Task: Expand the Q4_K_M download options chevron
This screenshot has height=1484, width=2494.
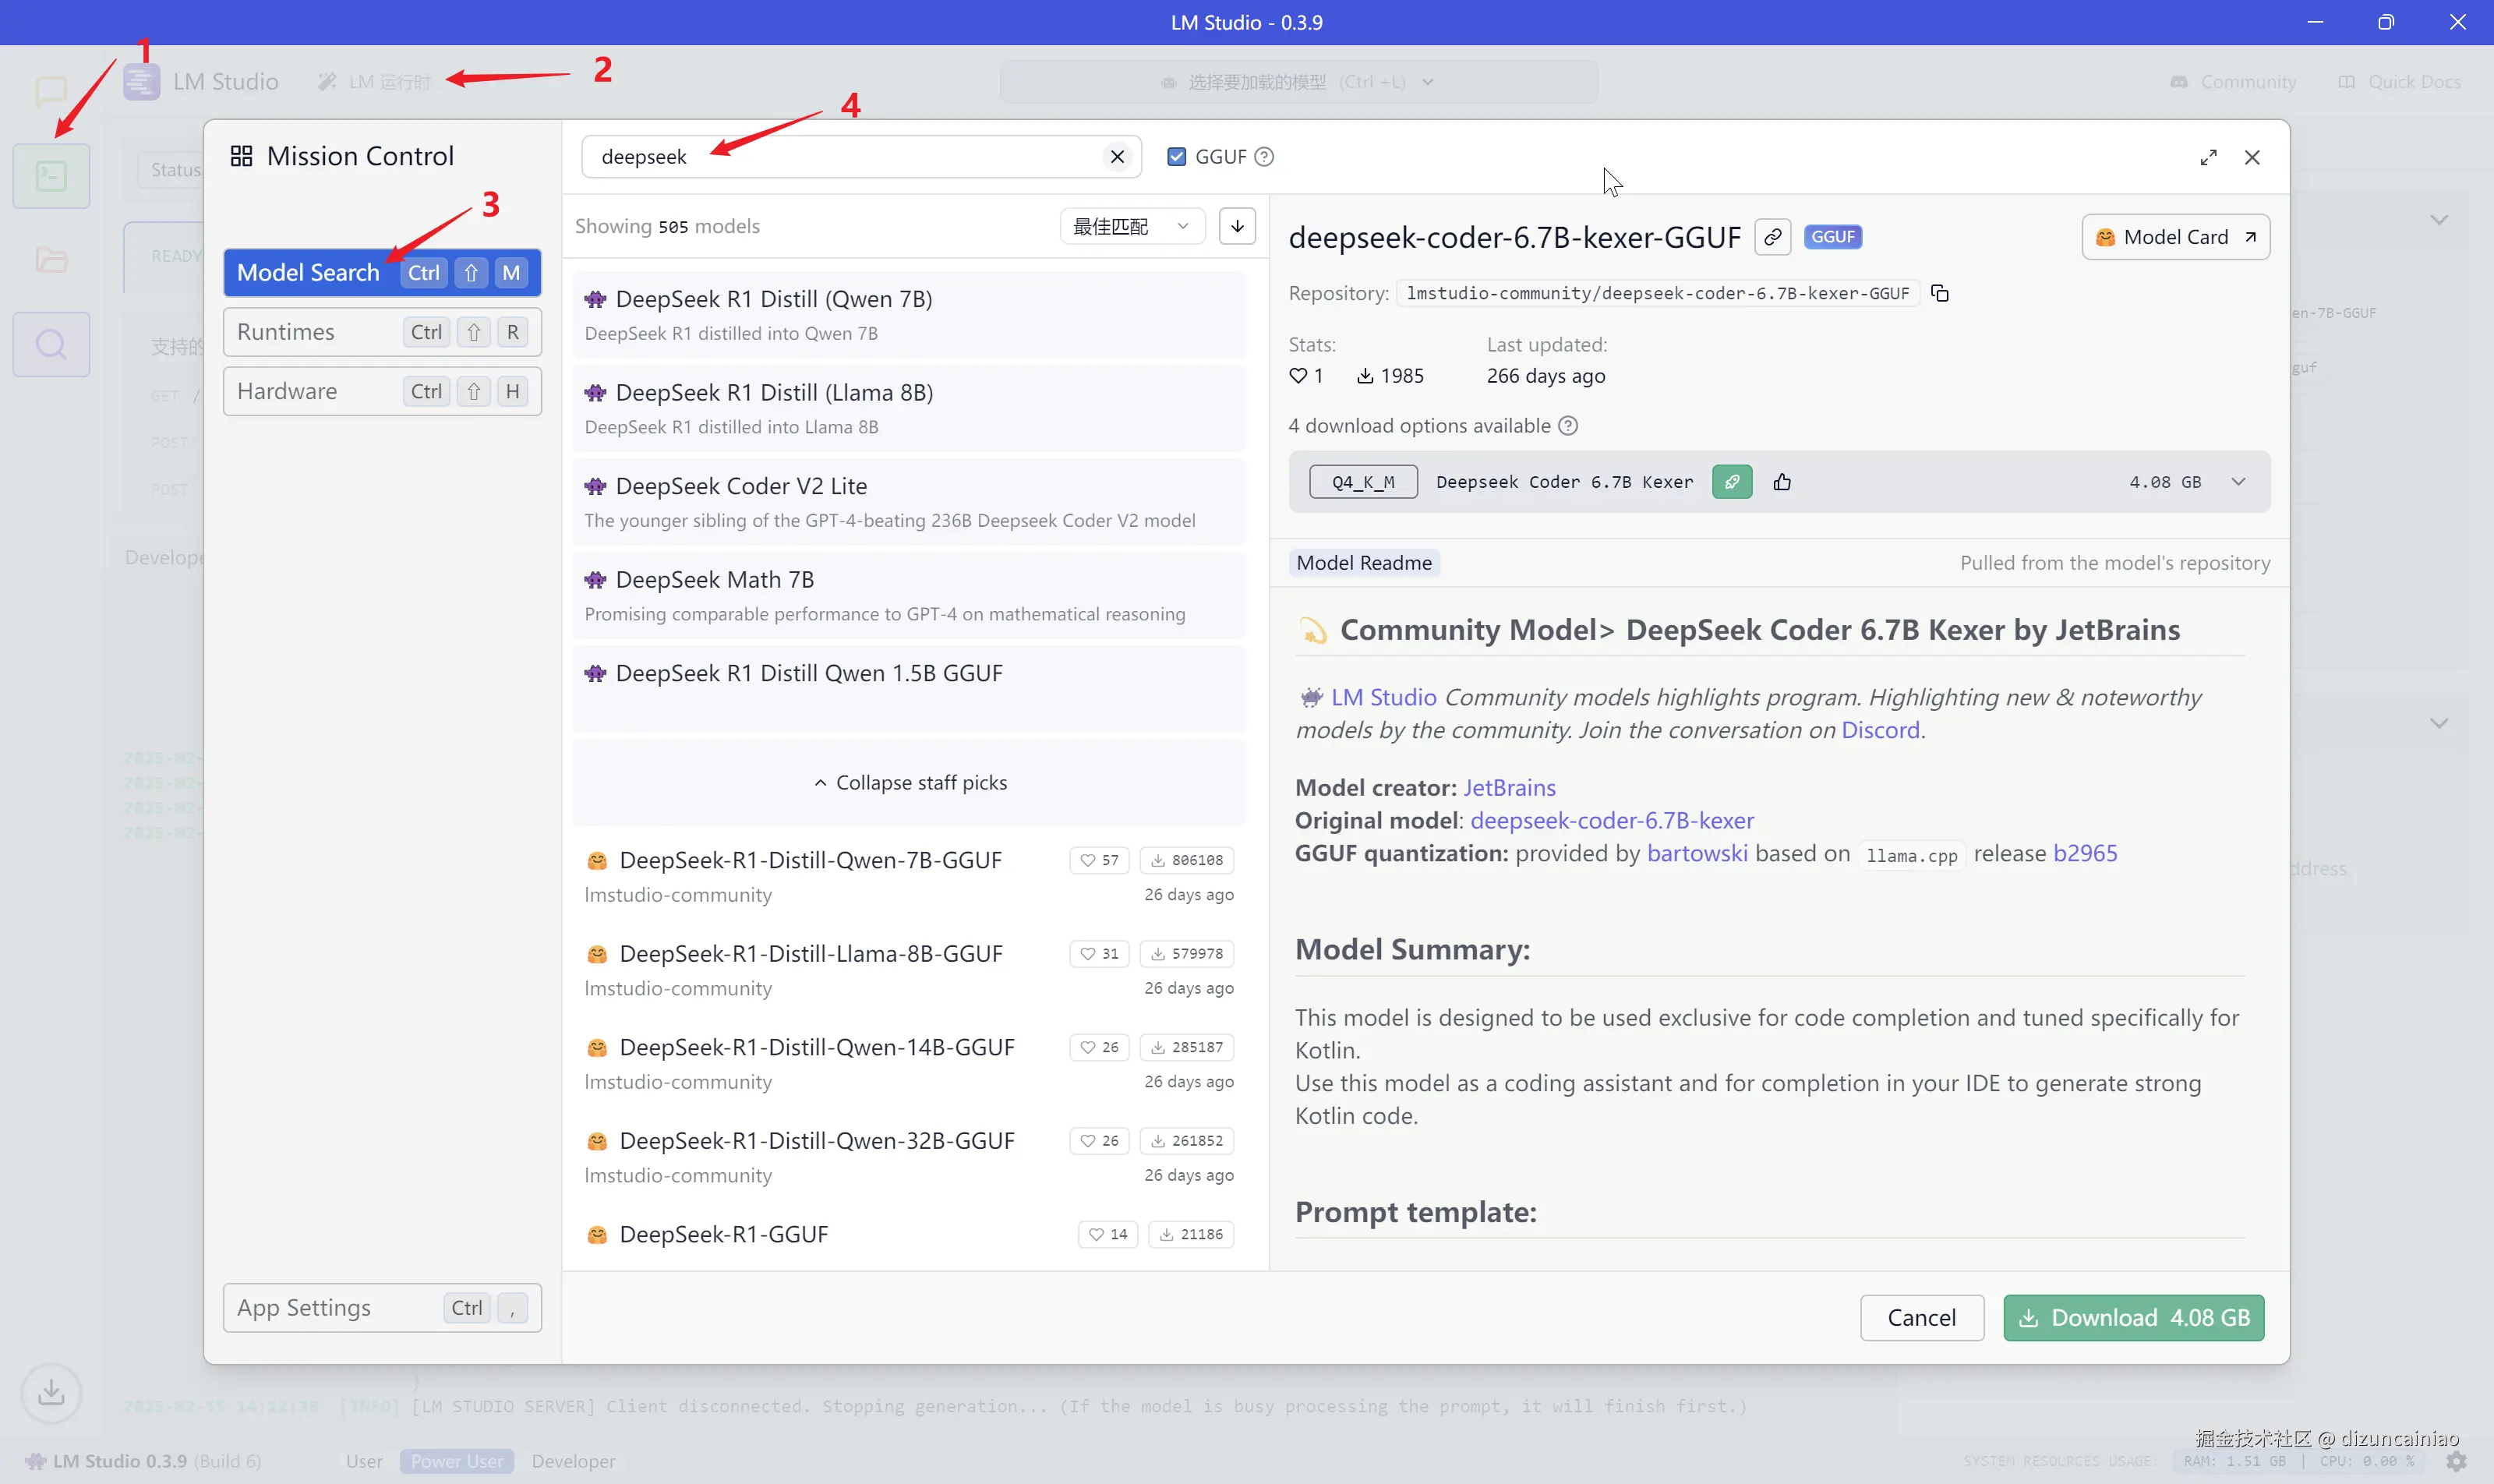Action: (x=2238, y=482)
